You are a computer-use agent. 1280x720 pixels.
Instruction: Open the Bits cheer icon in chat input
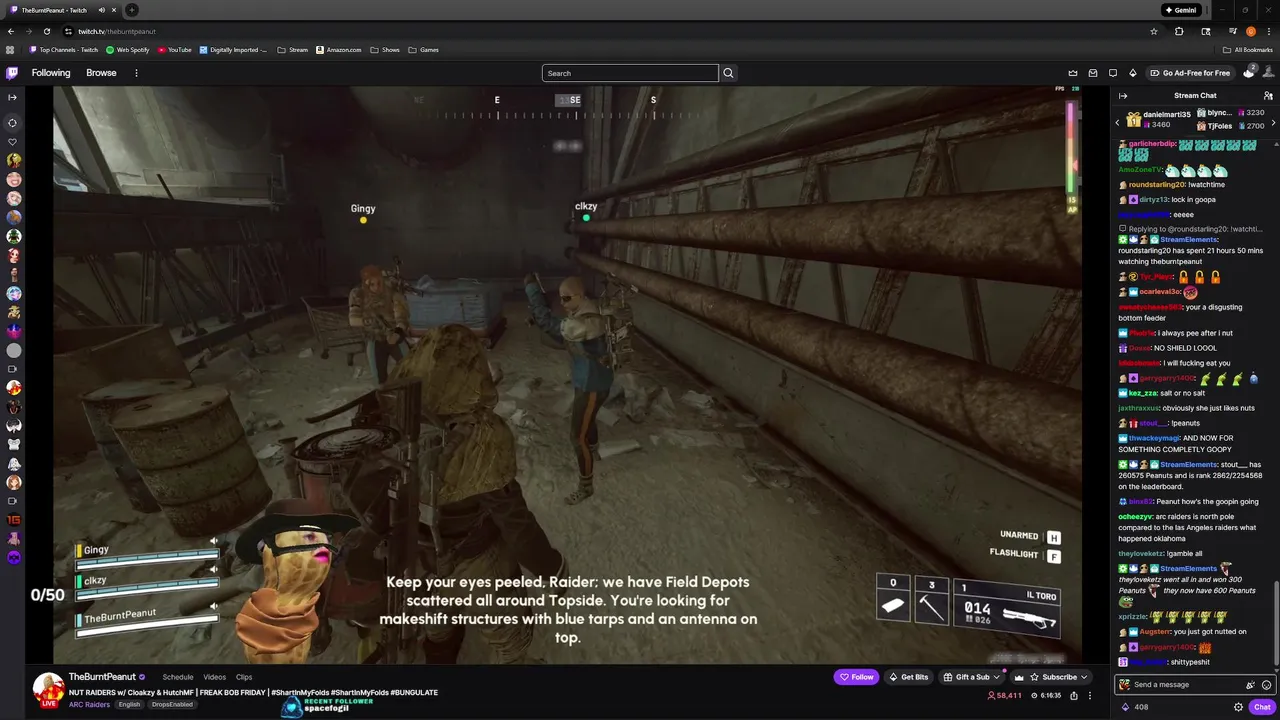(1250, 685)
